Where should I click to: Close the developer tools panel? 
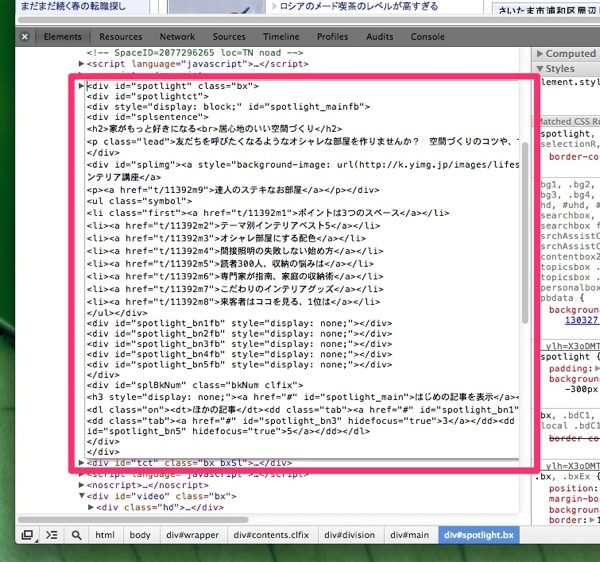[25, 37]
